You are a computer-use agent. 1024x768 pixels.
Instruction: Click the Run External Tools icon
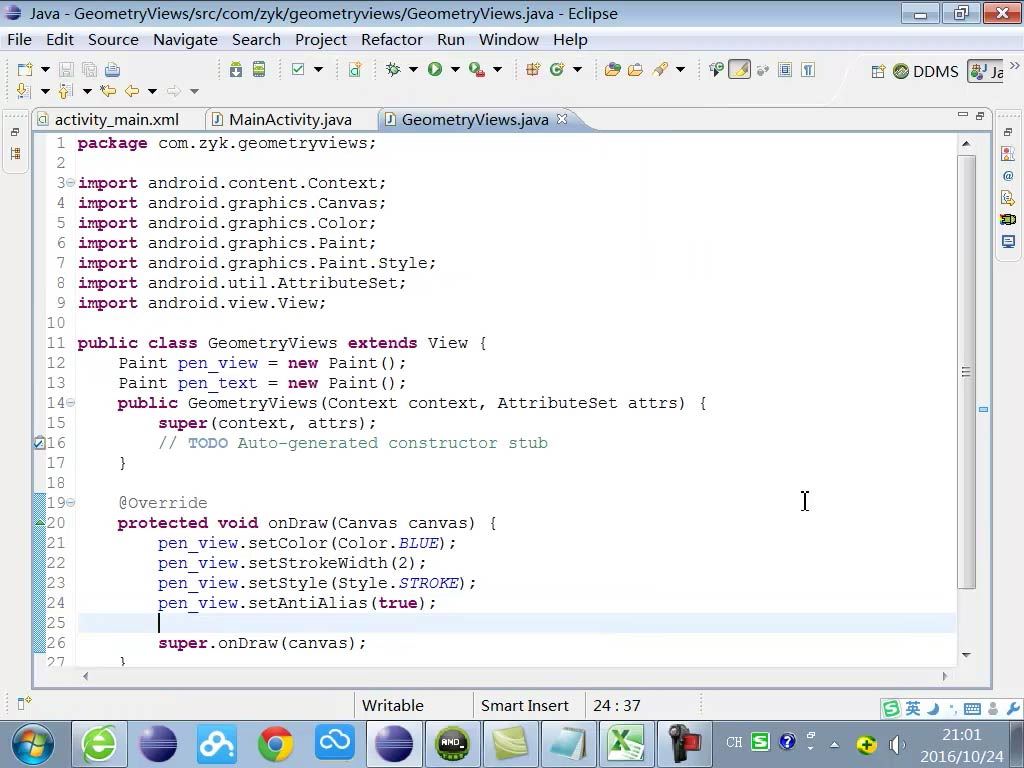[x=477, y=69]
